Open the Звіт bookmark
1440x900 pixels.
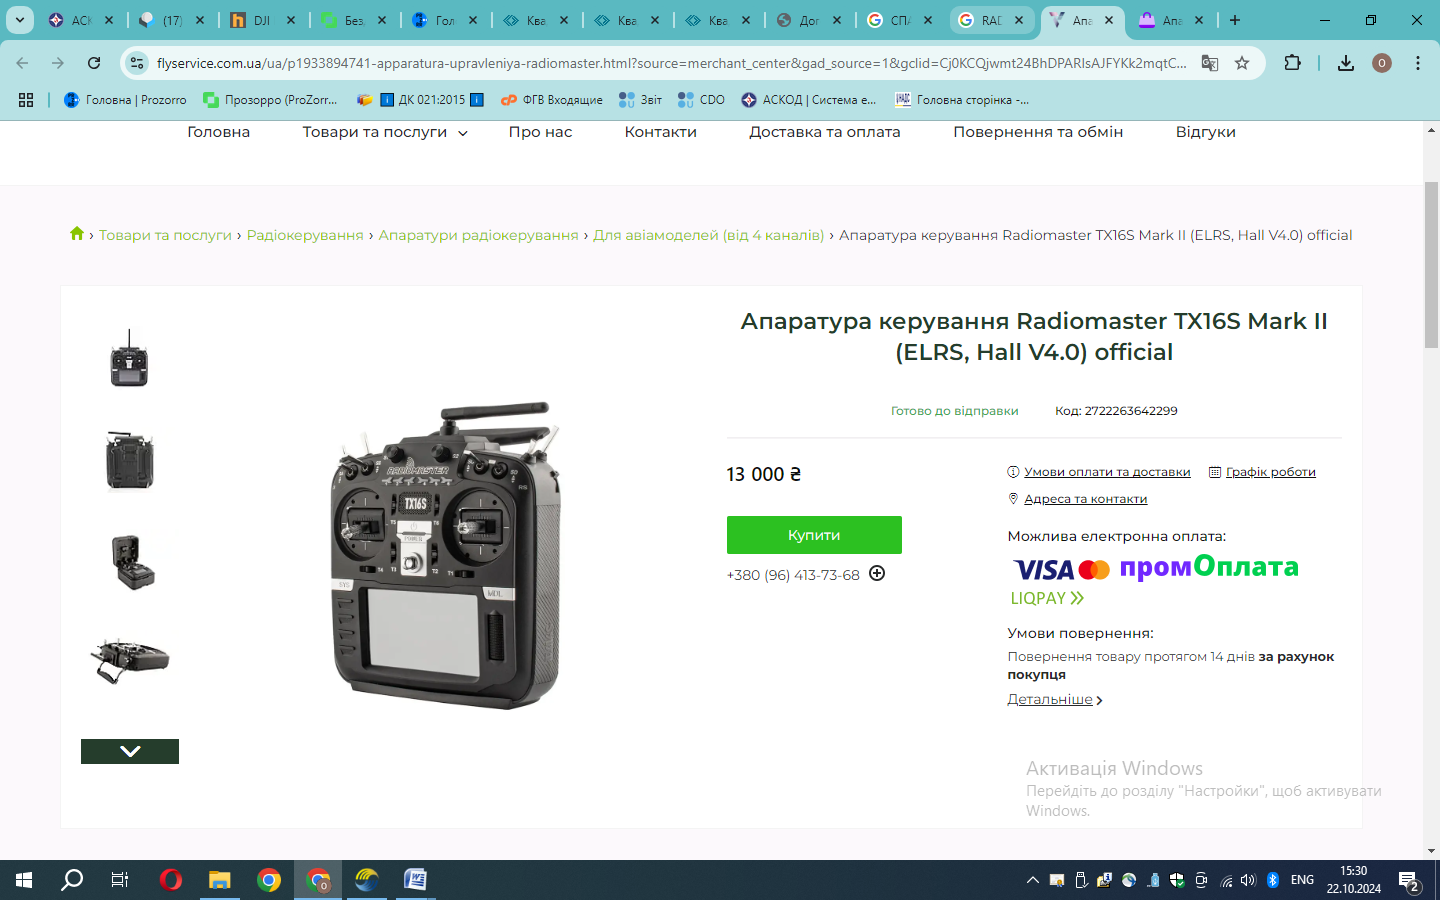pos(640,100)
